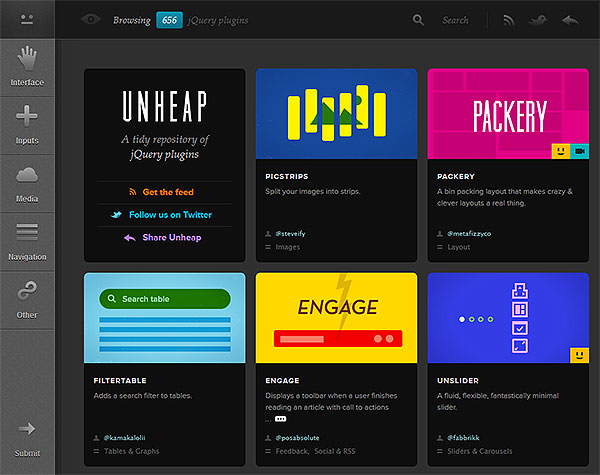Expand the ellipsis on Engage description
600x475 pixels.
pyautogui.click(x=268, y=420)
